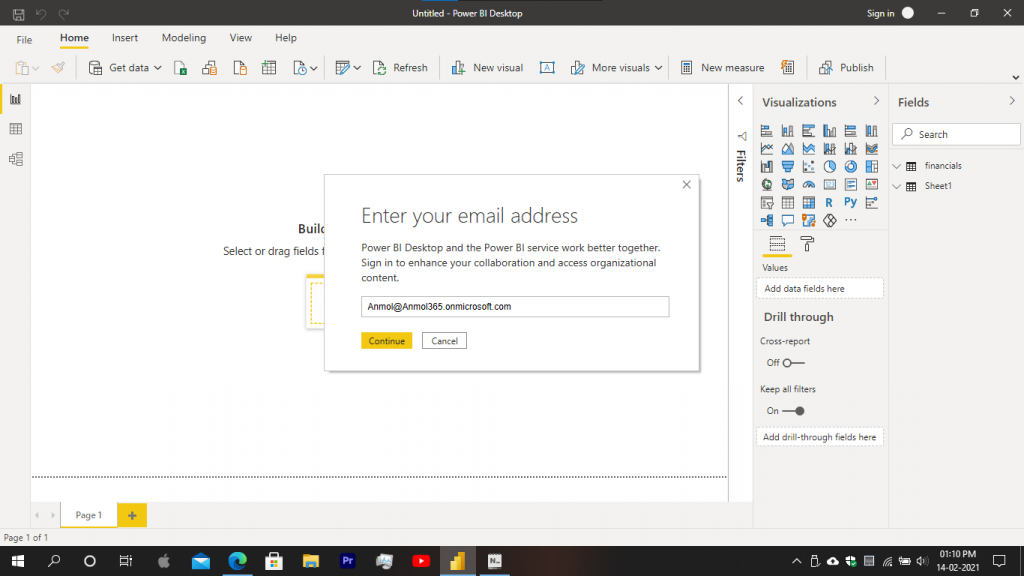The height and width of the screenshot is (576, 1024).
Task: Switch to the Modeling ribbon tab
Action: click(184, 38)
